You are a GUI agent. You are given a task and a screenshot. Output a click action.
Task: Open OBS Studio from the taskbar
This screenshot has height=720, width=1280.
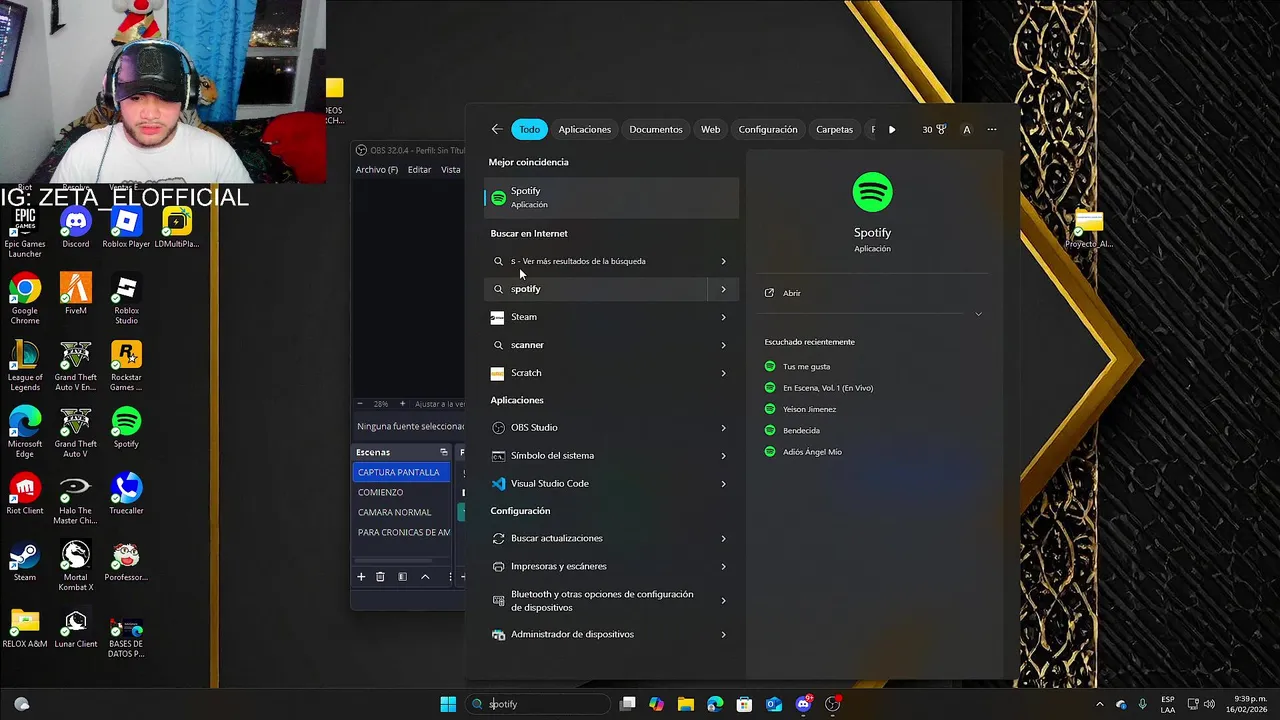[832, 704]
